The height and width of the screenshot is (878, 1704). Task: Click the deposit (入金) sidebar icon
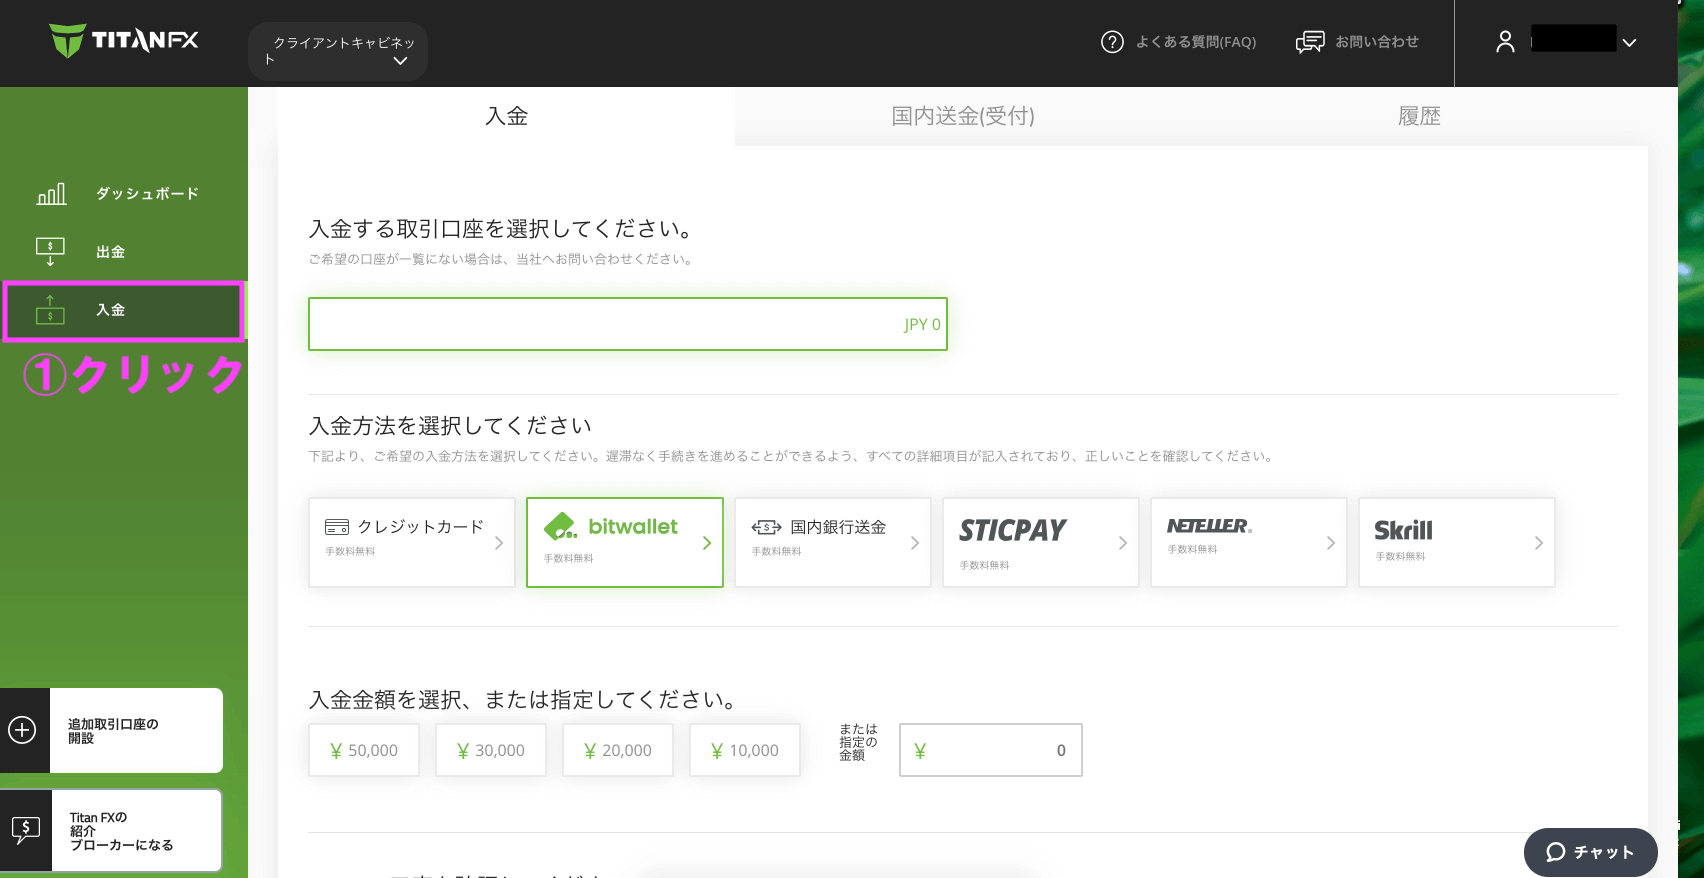pyautogui.click(x=50, y=310)
